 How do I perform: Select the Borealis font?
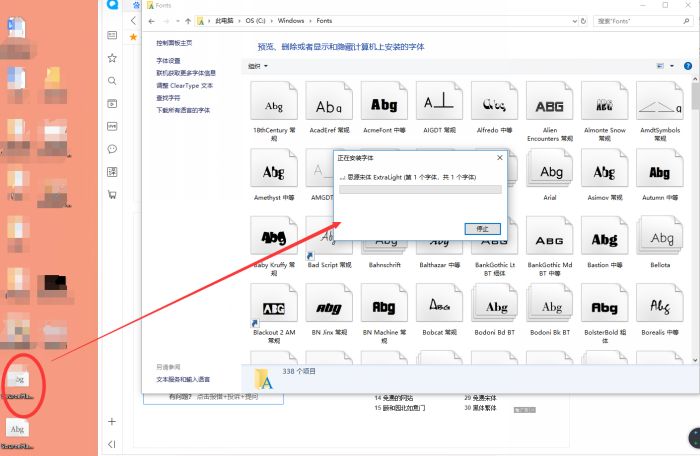pyautogui.click(x=660, y=310)
